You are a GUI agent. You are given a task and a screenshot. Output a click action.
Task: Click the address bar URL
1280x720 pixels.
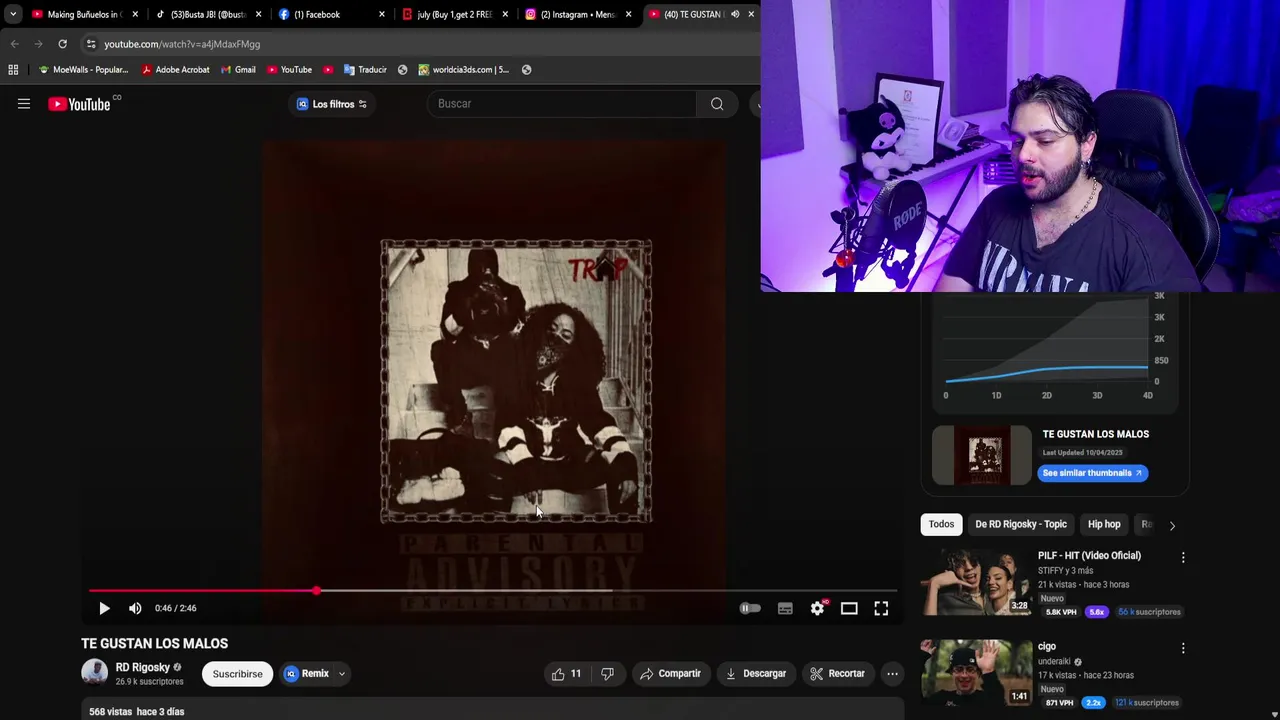tap(182, 44)
